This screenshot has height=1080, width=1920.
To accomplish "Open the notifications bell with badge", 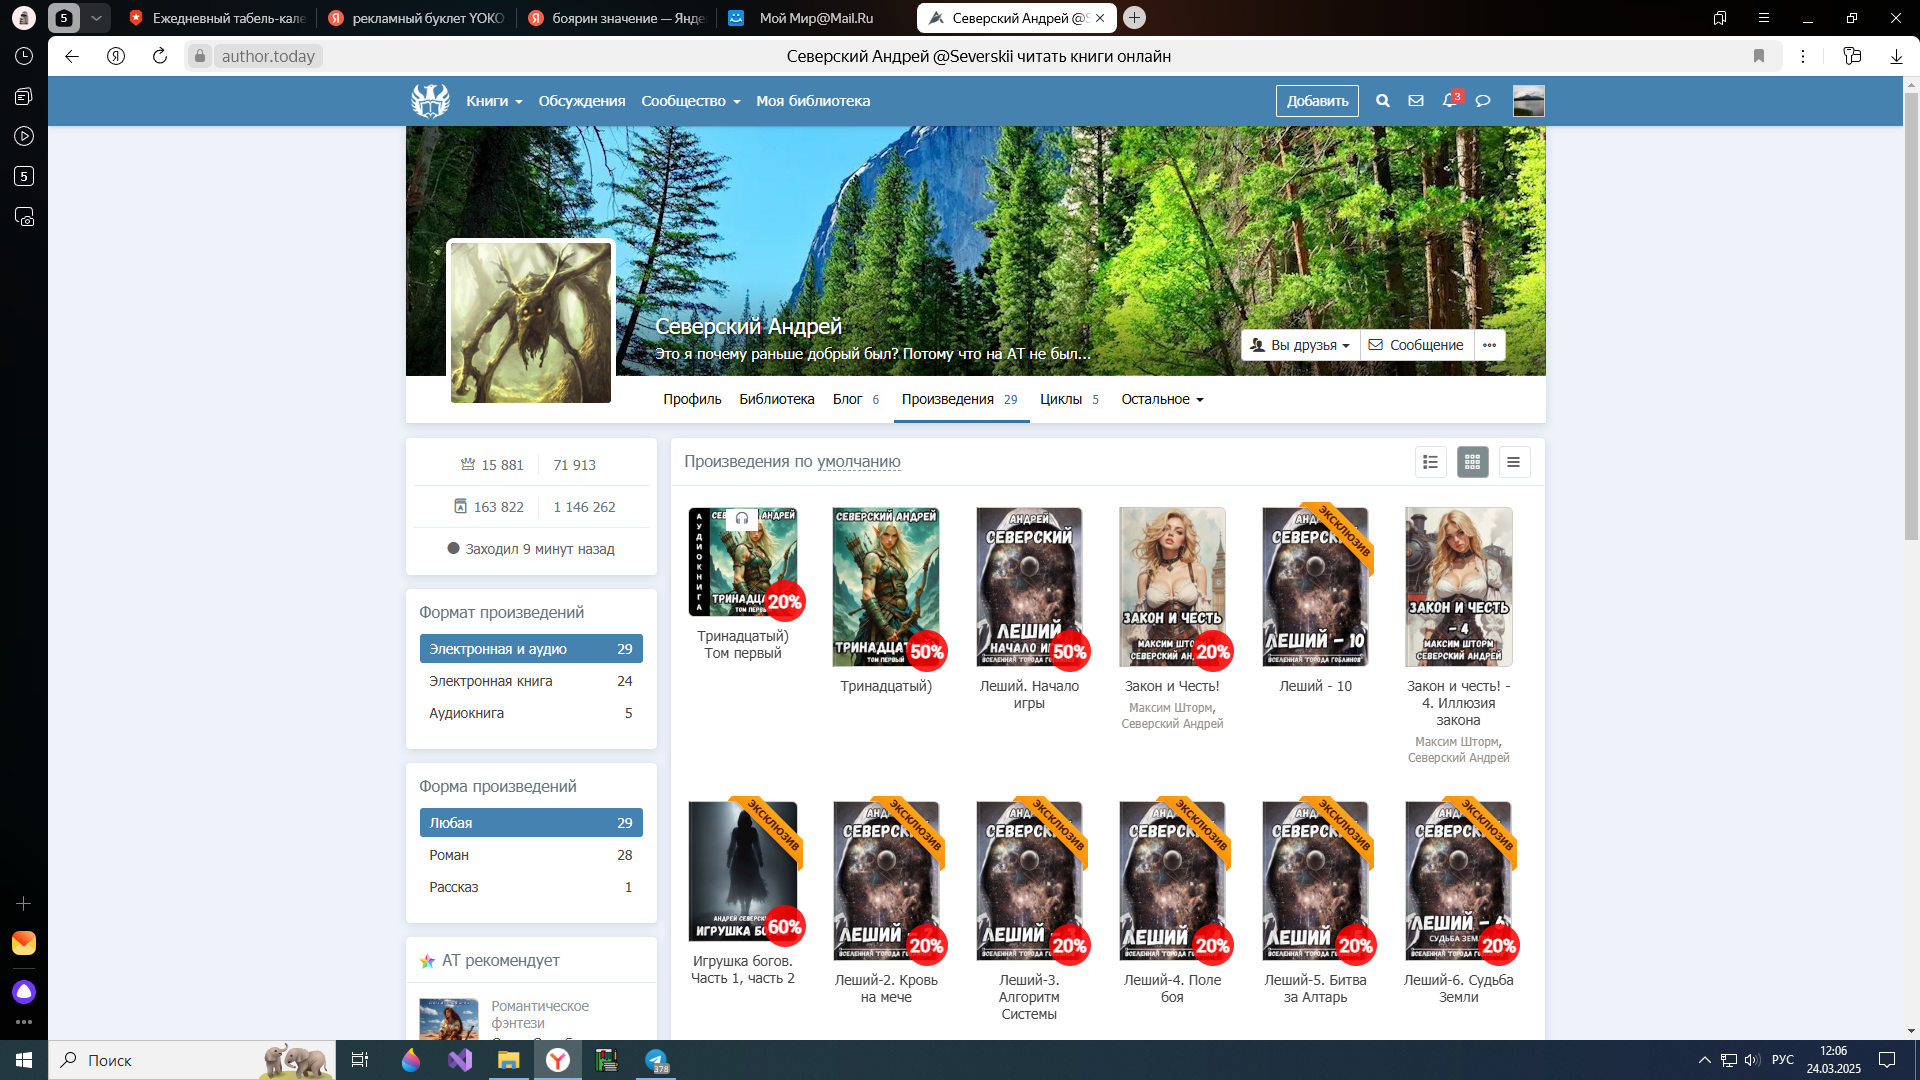I will 1449,101.
